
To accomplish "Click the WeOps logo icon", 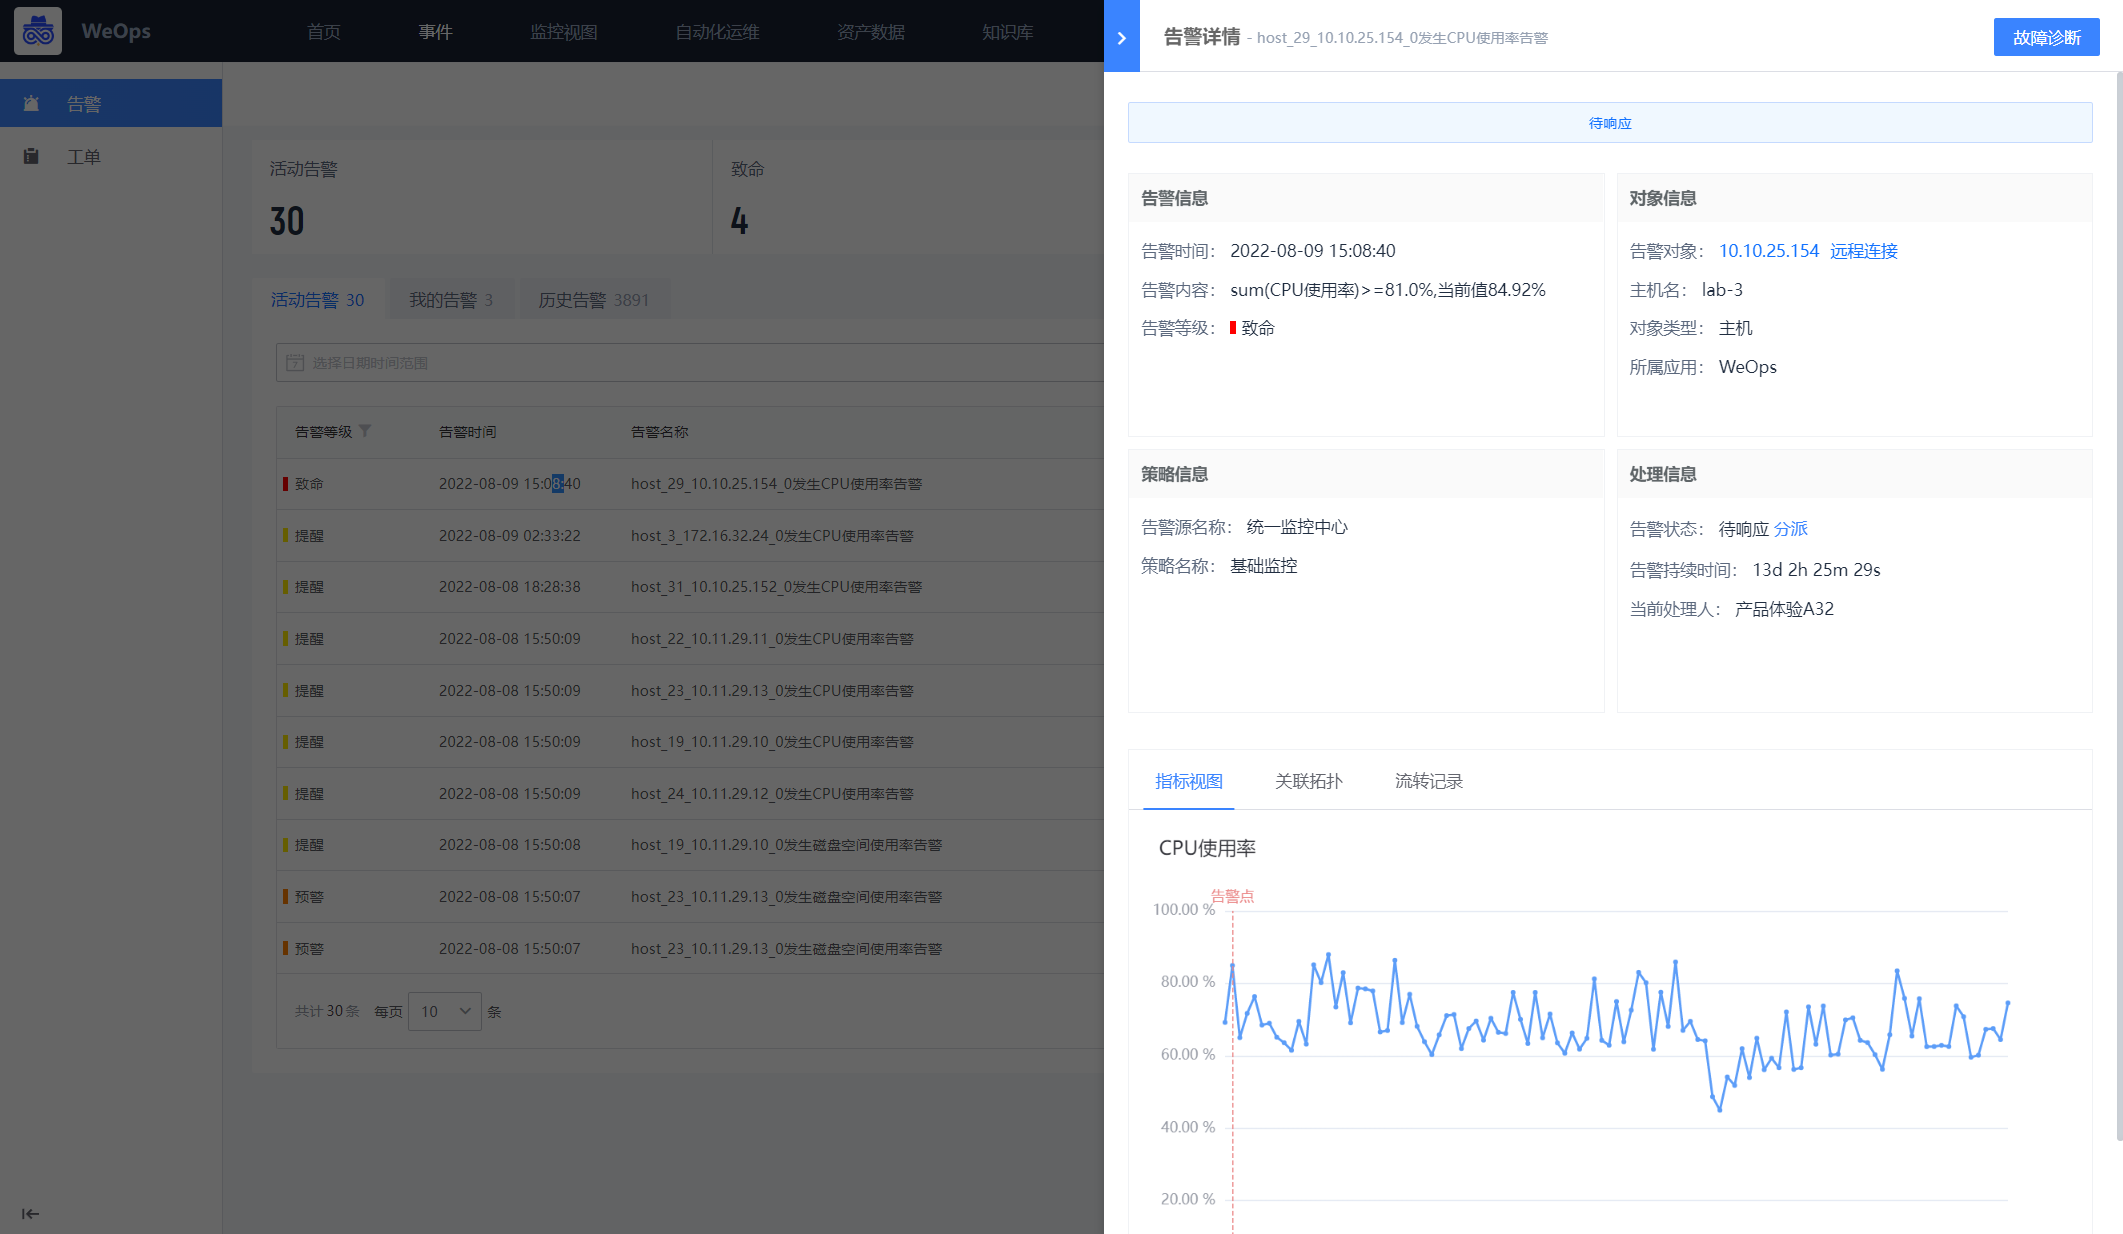I will pos(38,31).
